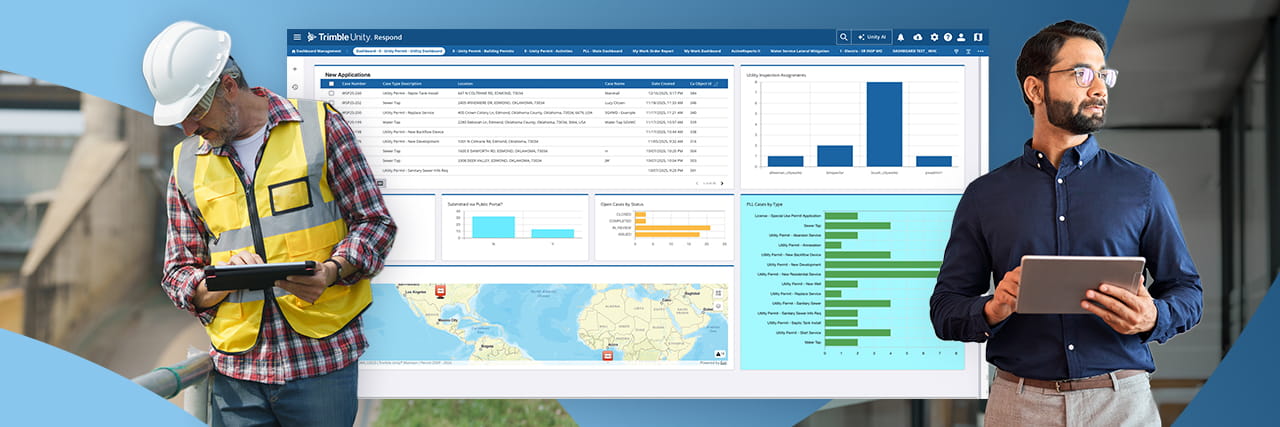Screen dimensions: 1280x427
Task: Click the red marker near Los Angeles on map
Action: [x=440, y=291]
